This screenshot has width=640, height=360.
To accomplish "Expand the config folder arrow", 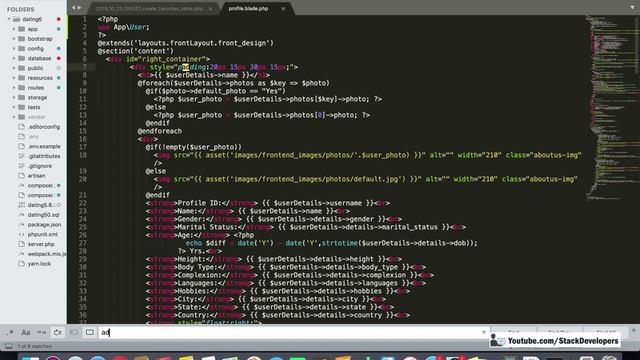I will tap(14, 49).
